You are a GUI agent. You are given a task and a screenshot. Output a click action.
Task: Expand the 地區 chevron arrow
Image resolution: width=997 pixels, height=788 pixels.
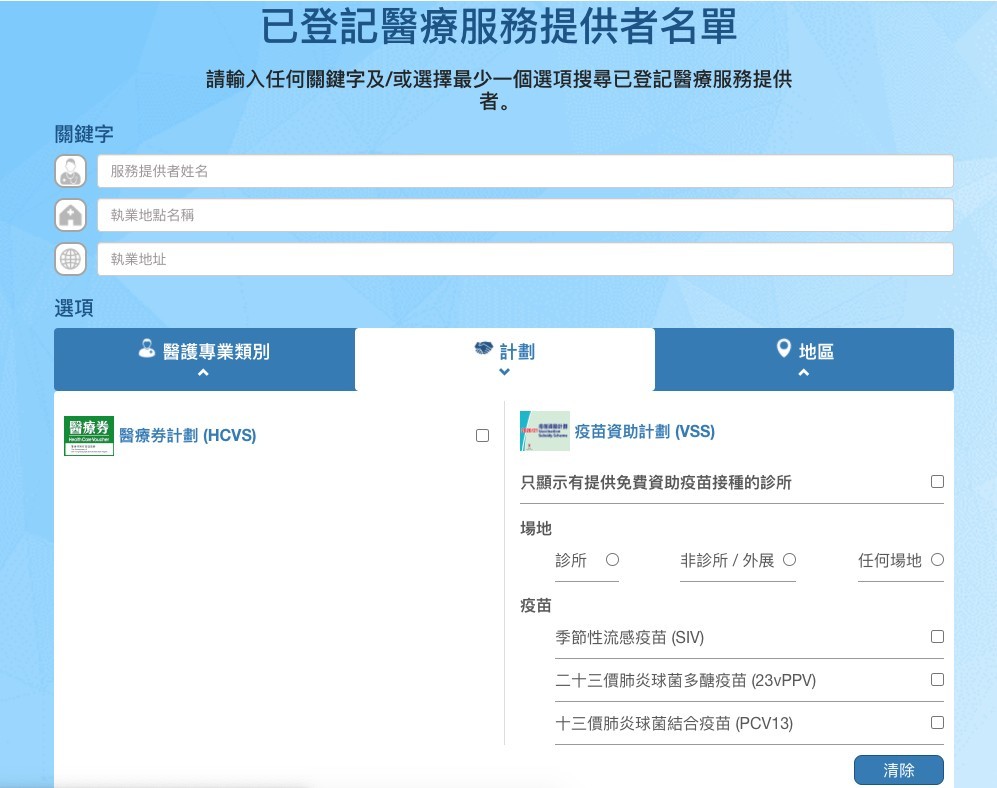[x=804, y=373]
